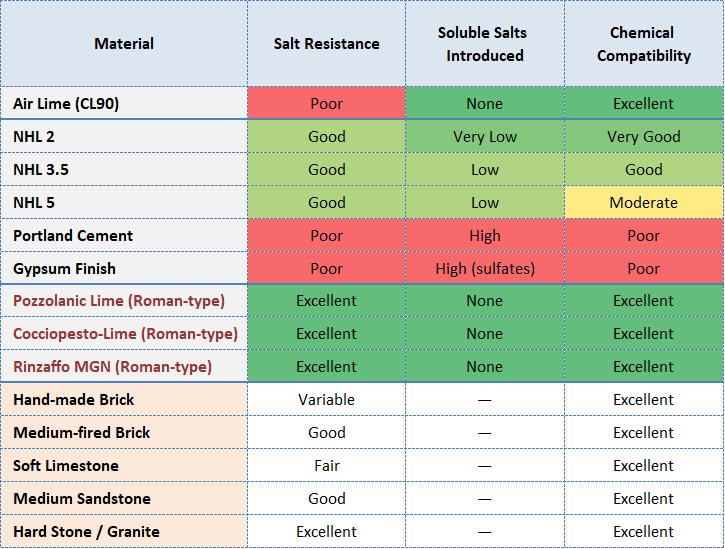Click the yellow Moderate cell for NHL 5
The image size is (725, 549).
pos(644,203)
